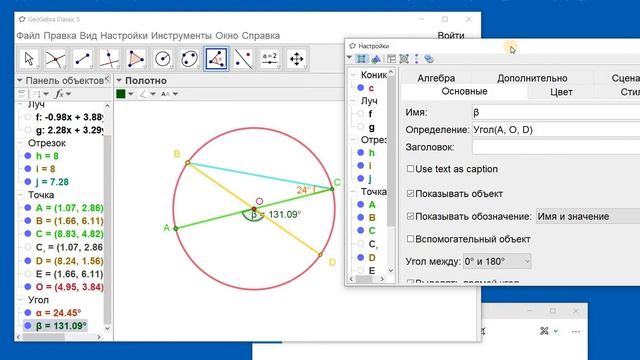The height and width of the screenshot is (360, 640).
Task: Select the Reflect about Line tool
Action: (x=243, y=59)
